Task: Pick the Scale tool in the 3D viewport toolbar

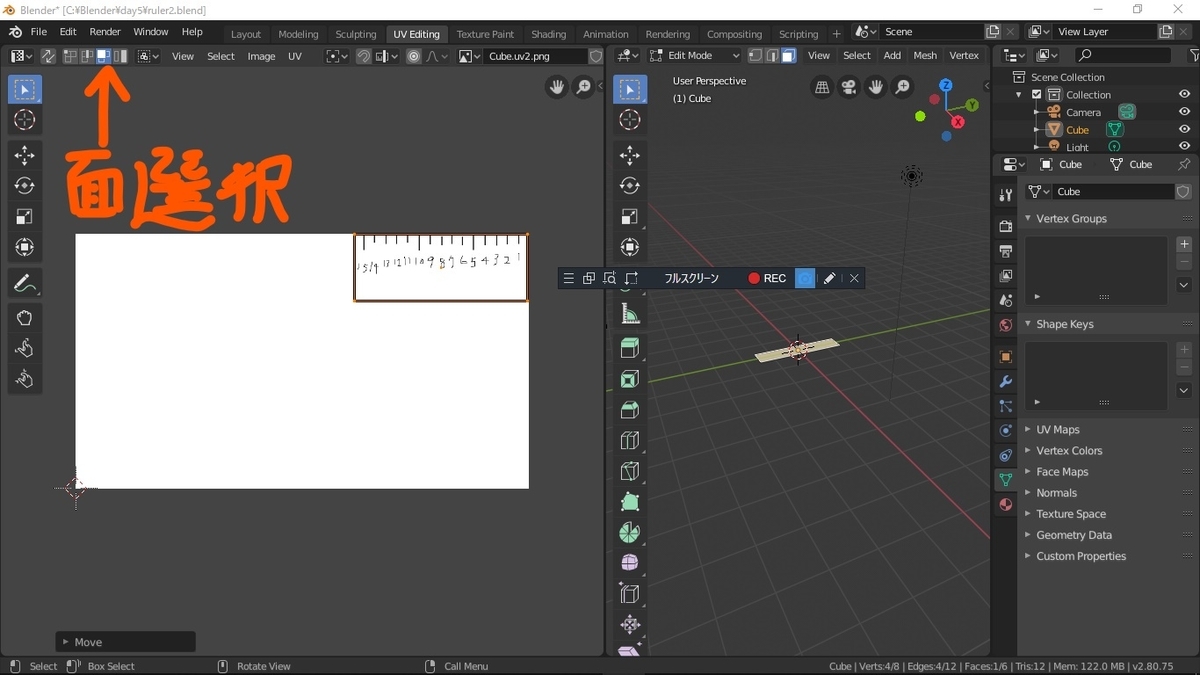Action: (x=630, y=217)
